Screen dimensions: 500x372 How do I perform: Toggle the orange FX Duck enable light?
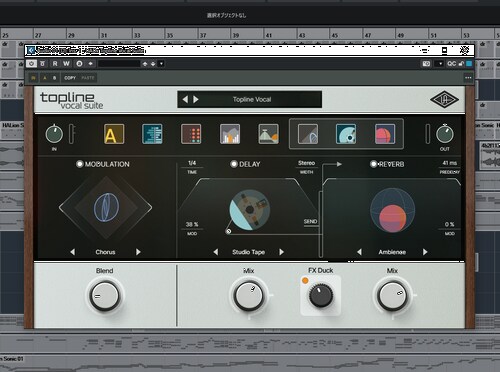click(305, 281)
